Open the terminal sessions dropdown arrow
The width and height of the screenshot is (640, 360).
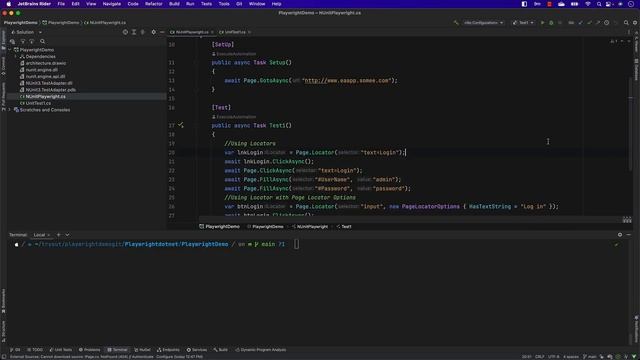coord(67,235)
